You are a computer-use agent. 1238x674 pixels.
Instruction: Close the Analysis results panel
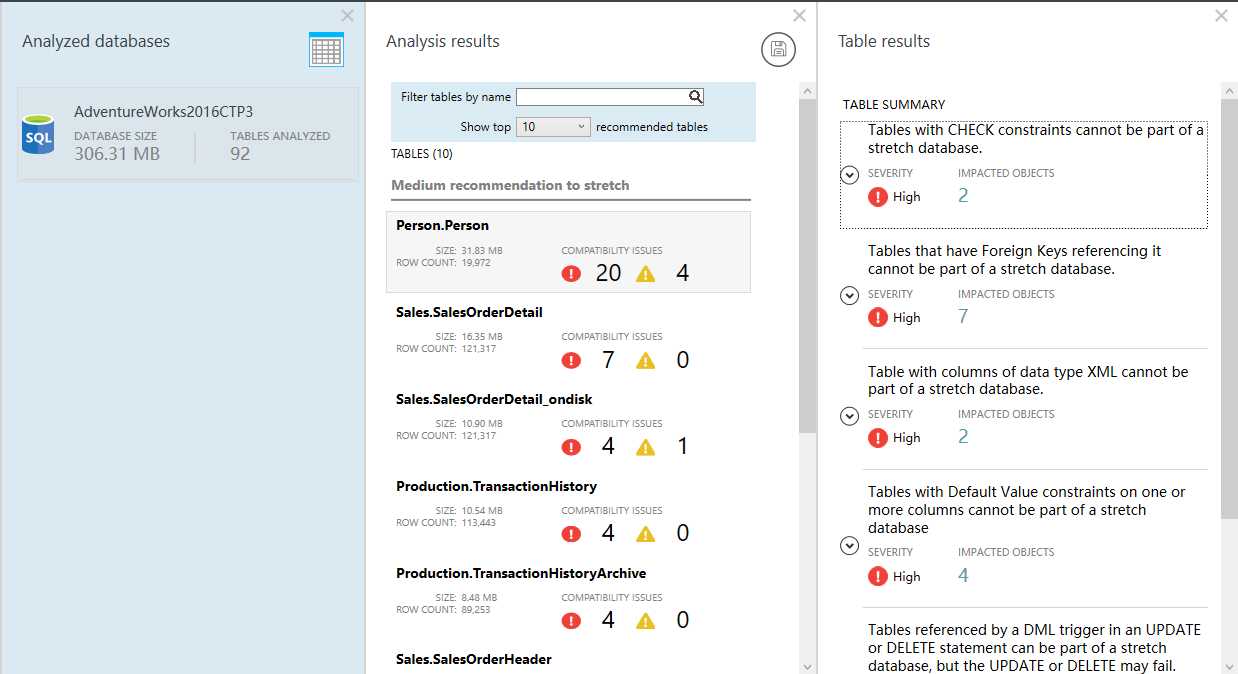(x=799, y=15)
